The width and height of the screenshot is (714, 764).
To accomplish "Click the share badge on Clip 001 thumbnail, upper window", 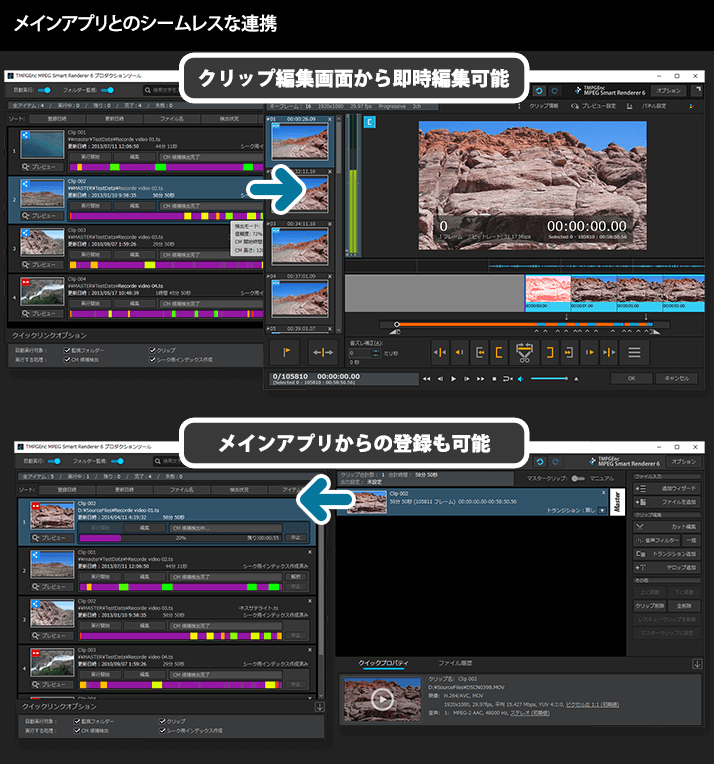I will (25, 134).
